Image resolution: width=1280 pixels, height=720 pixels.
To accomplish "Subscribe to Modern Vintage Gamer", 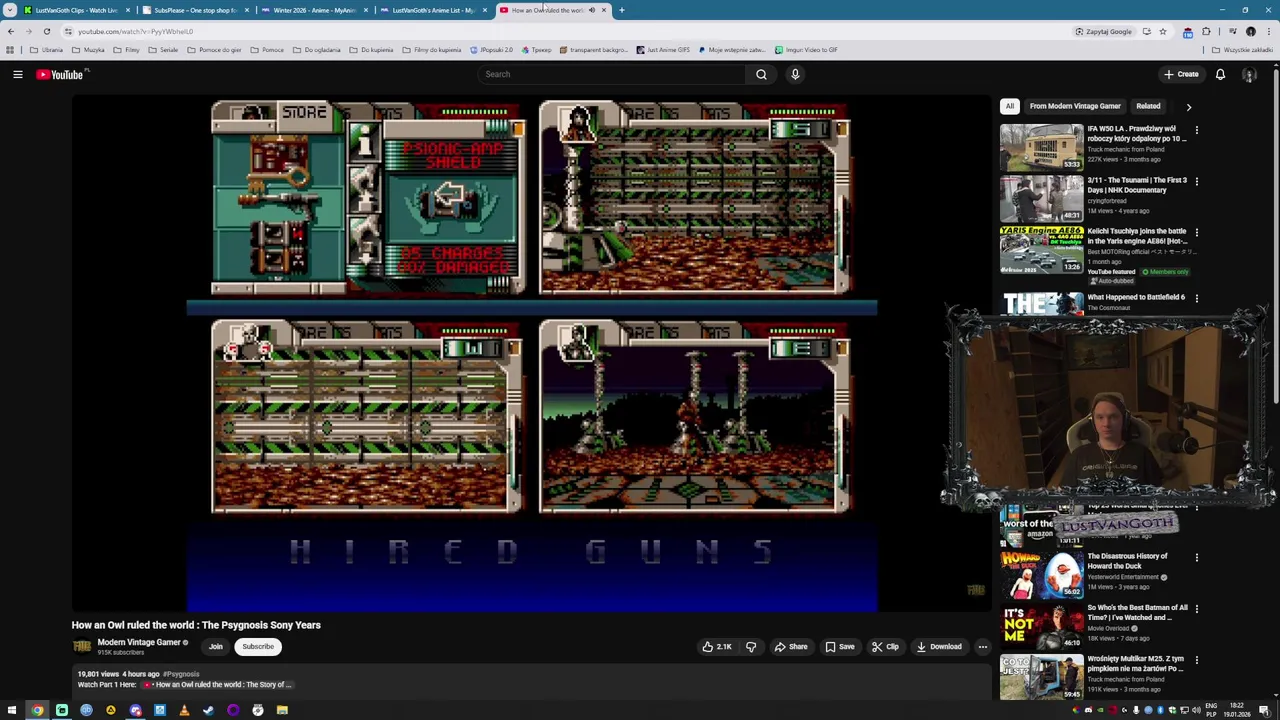I will (257, 646).
